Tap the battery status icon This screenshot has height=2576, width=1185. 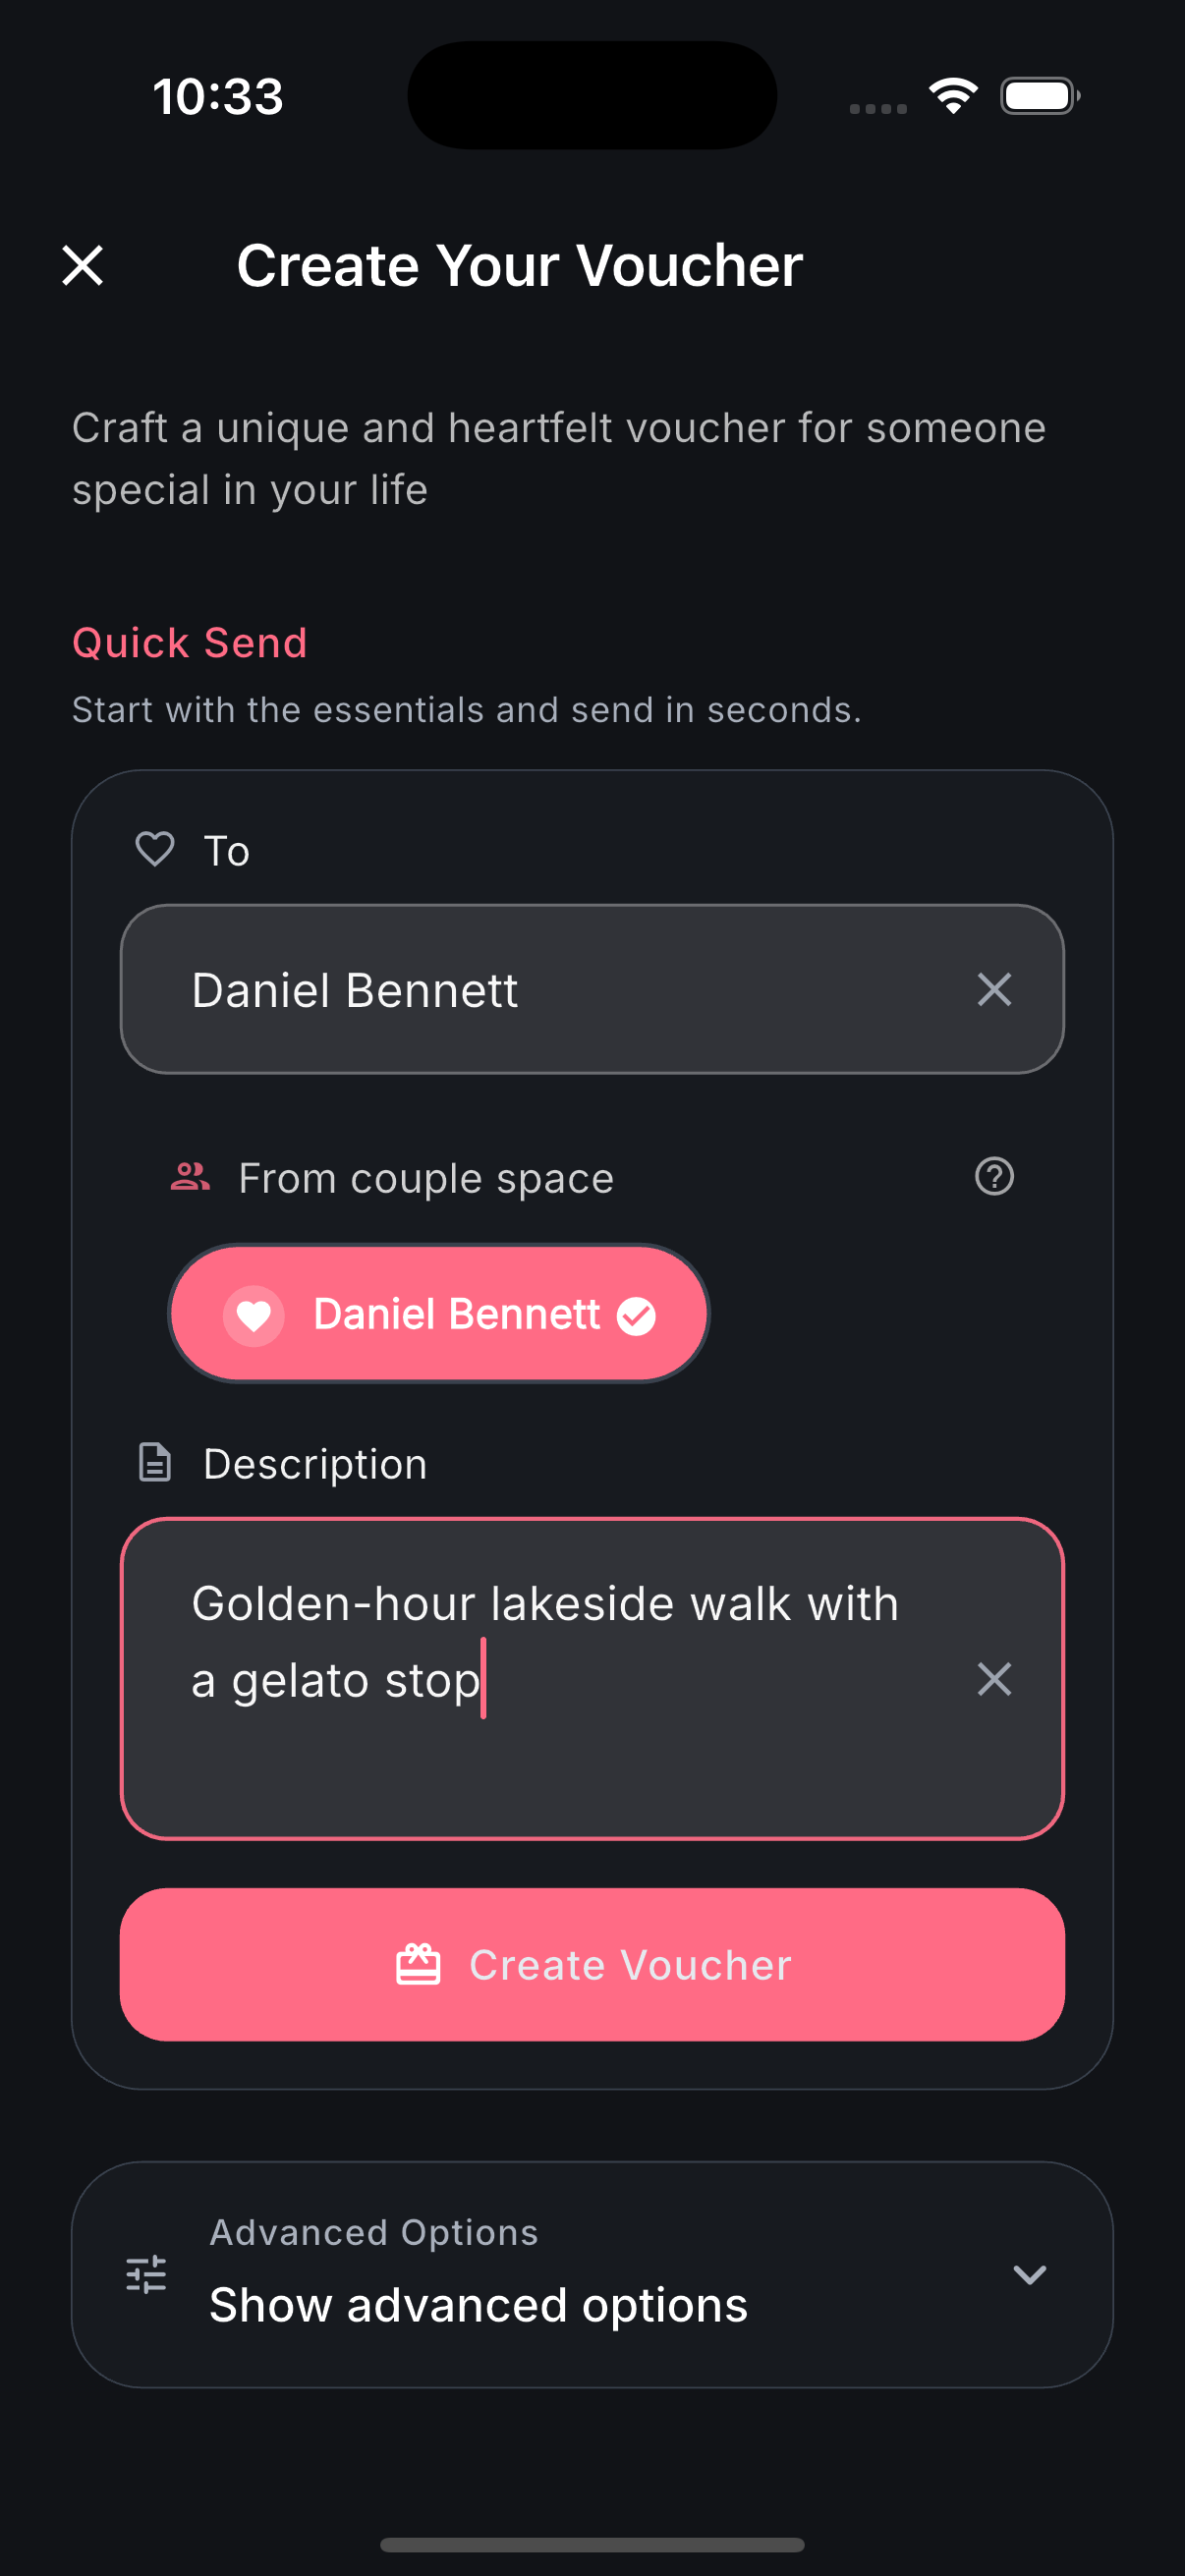point(1039,96)
